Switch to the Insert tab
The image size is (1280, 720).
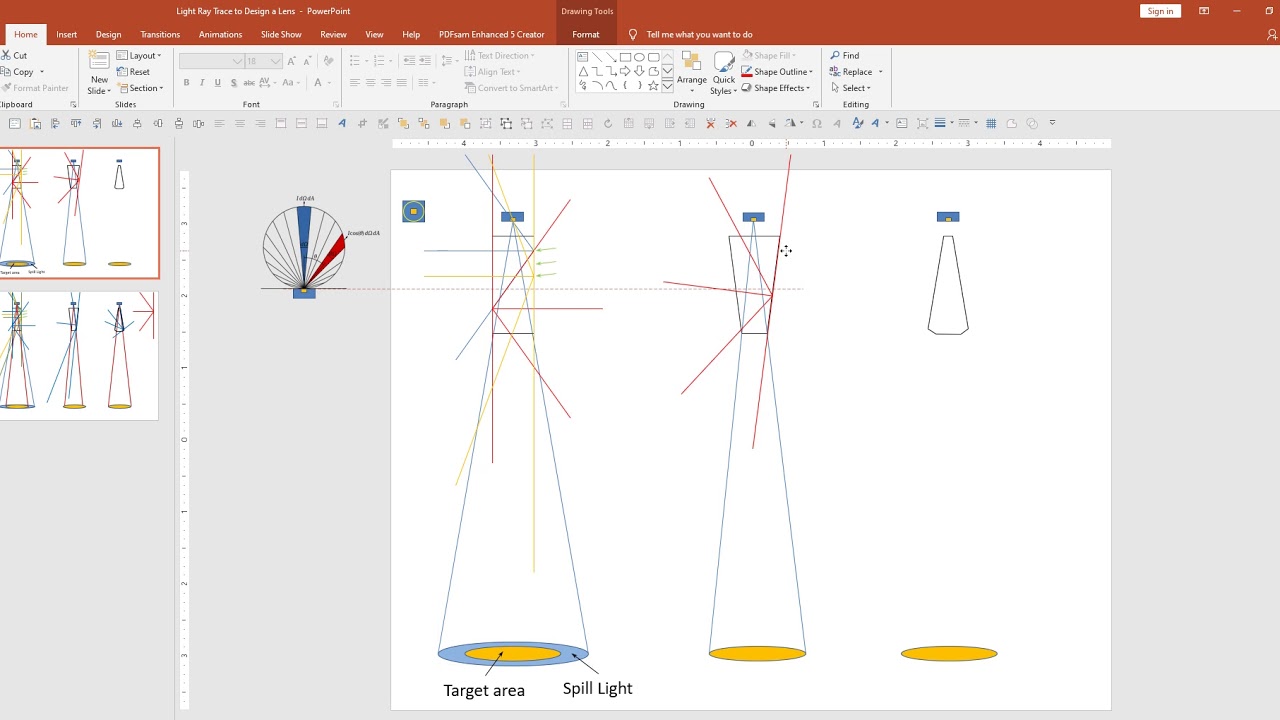[x=67, y=34]
